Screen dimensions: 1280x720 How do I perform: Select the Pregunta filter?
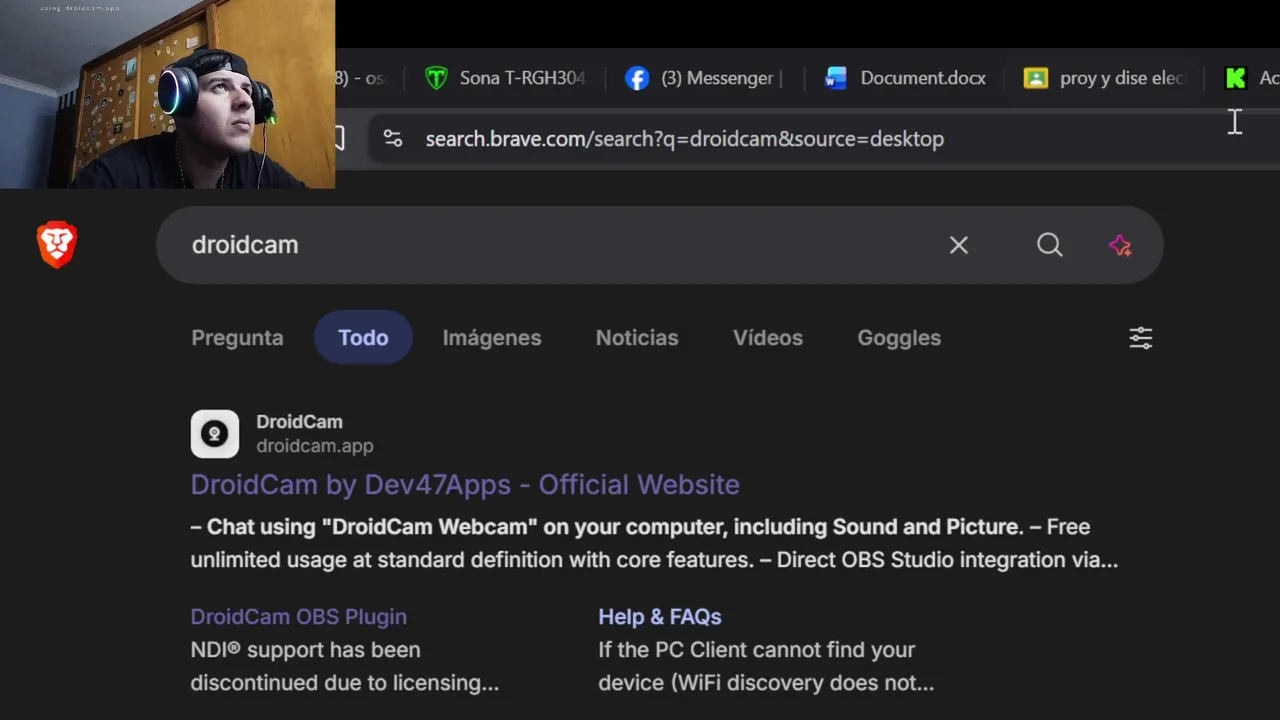pyautogui.click(x=237, y=338)
